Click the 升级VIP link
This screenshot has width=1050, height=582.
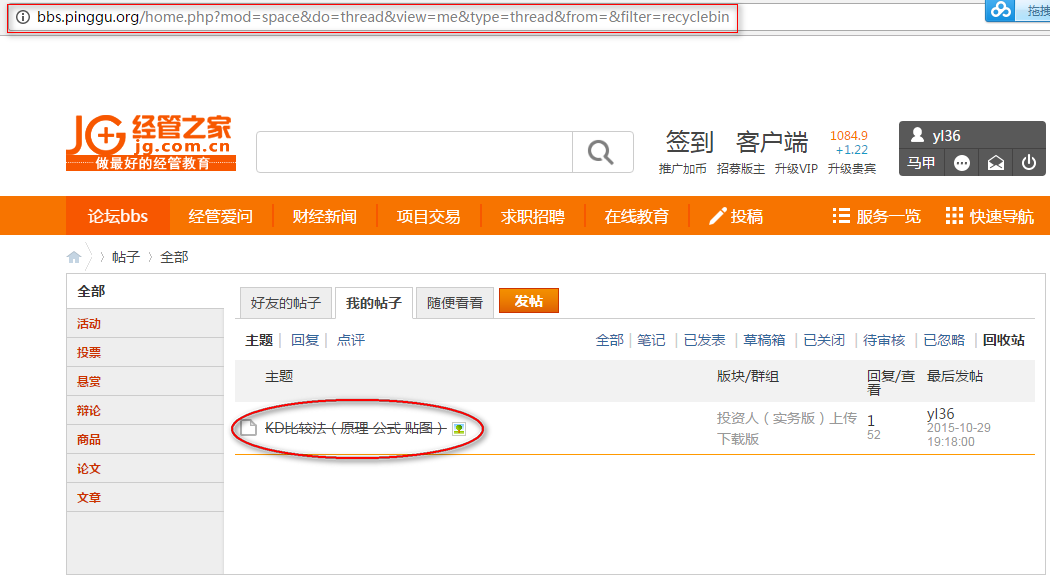796,169
